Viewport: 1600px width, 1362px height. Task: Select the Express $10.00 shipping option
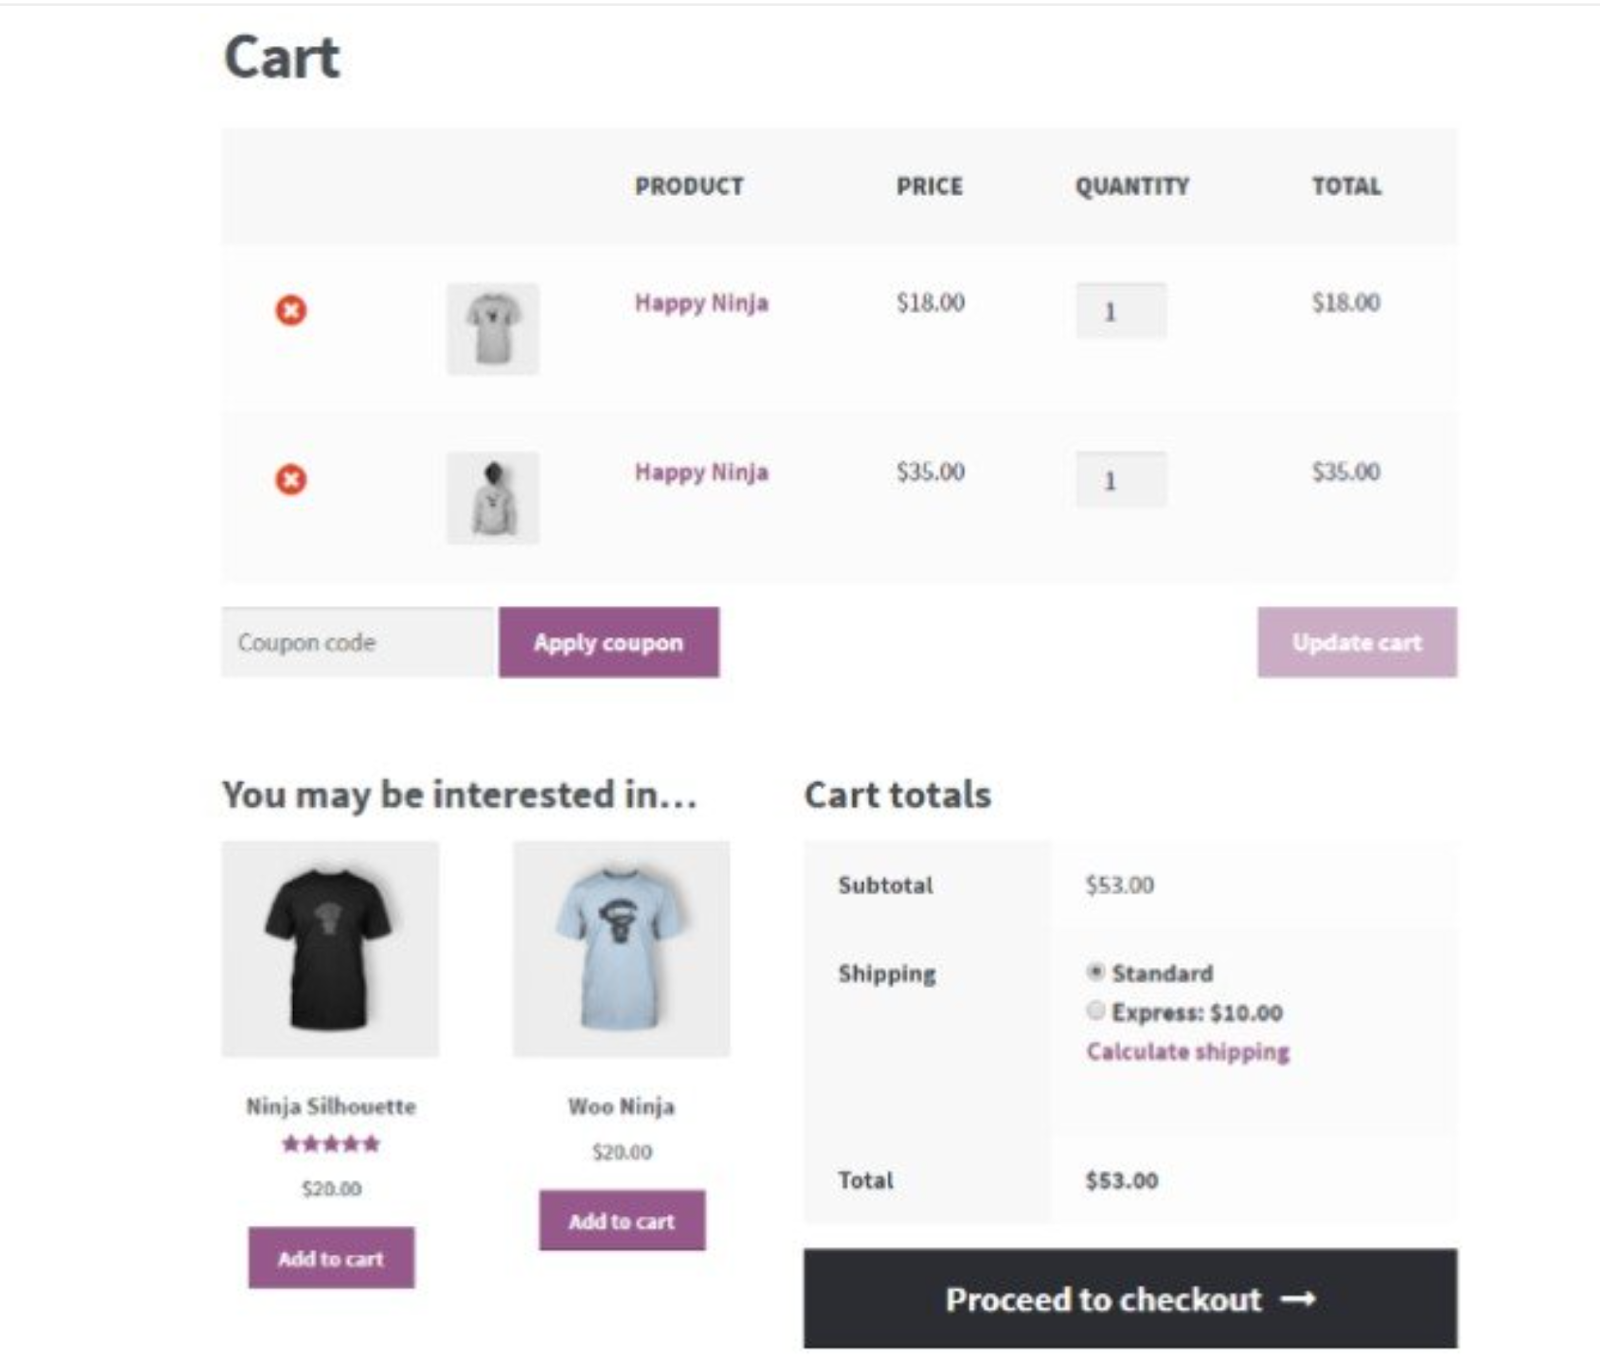tap(1096, 1011)
